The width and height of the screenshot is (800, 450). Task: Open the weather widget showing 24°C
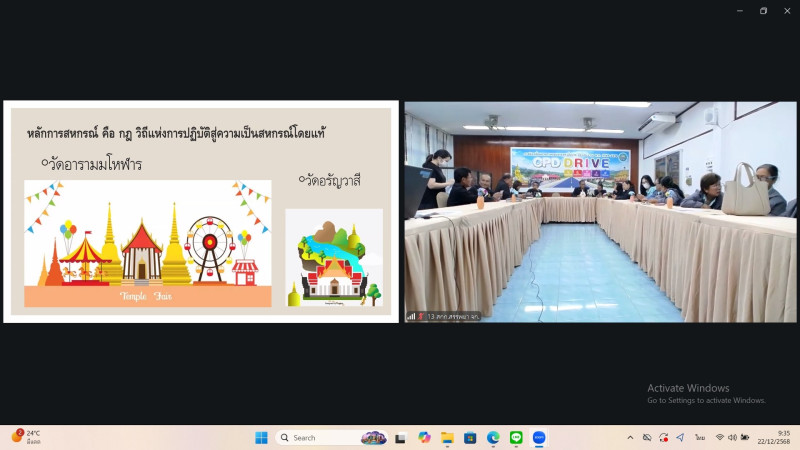click(27, 437)
